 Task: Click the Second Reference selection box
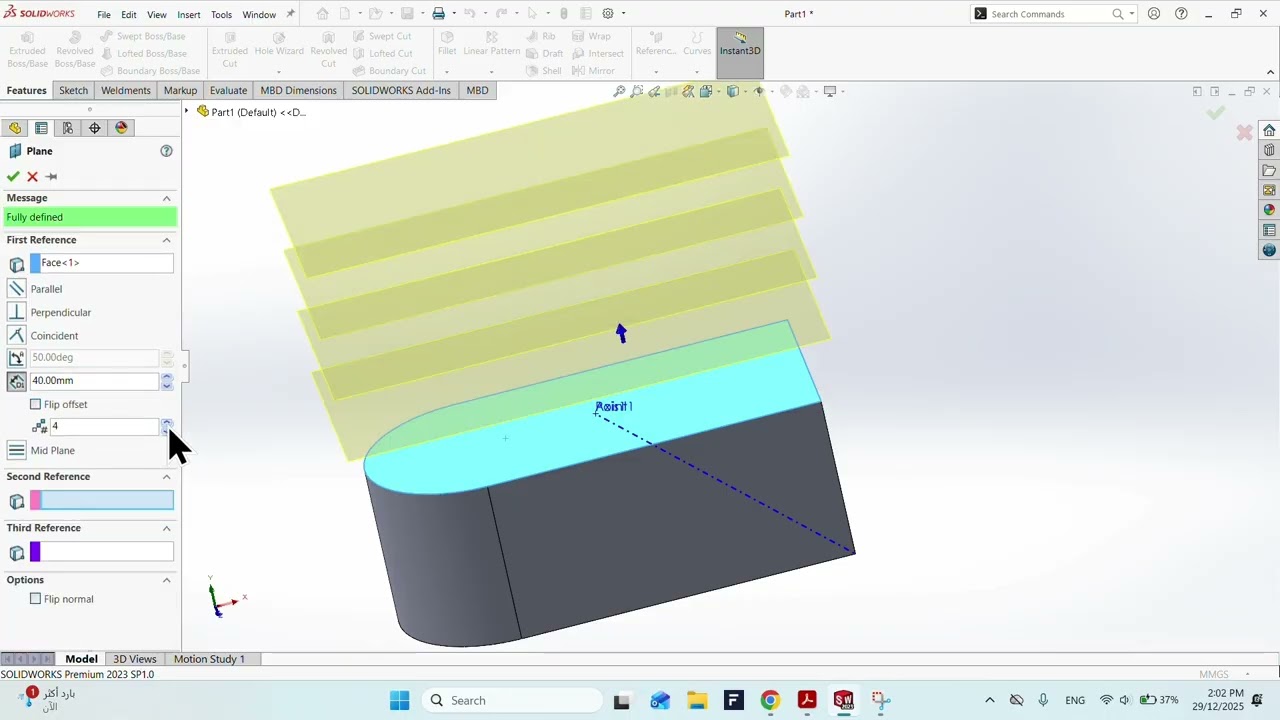[102, 501]
